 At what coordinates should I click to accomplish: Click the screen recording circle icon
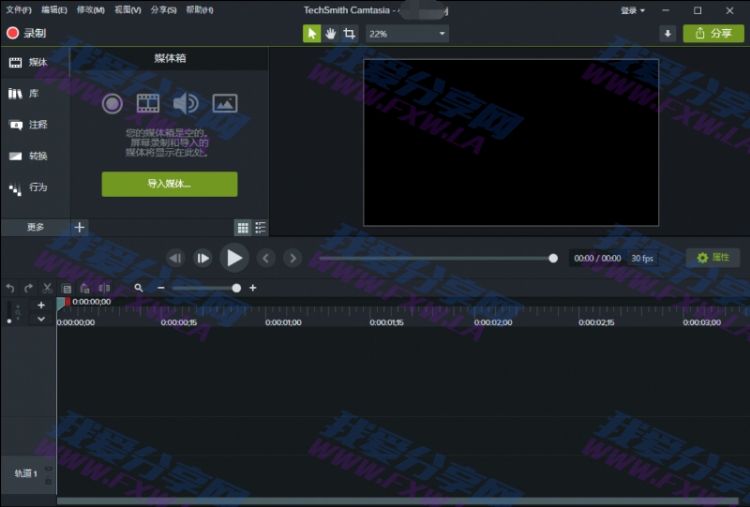pos(112,103)
